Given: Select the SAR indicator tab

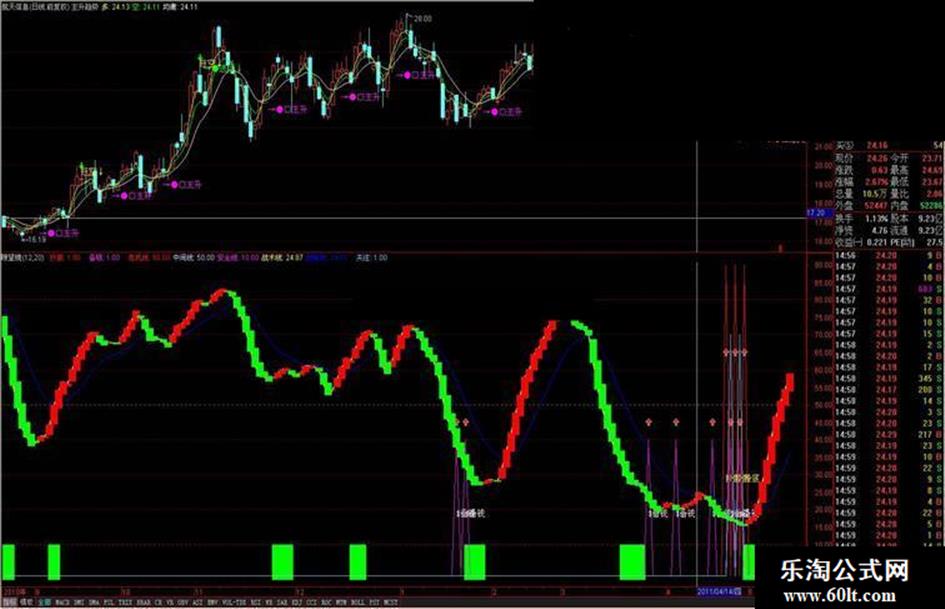Looking at the screenshot, I should pos(282,602).
